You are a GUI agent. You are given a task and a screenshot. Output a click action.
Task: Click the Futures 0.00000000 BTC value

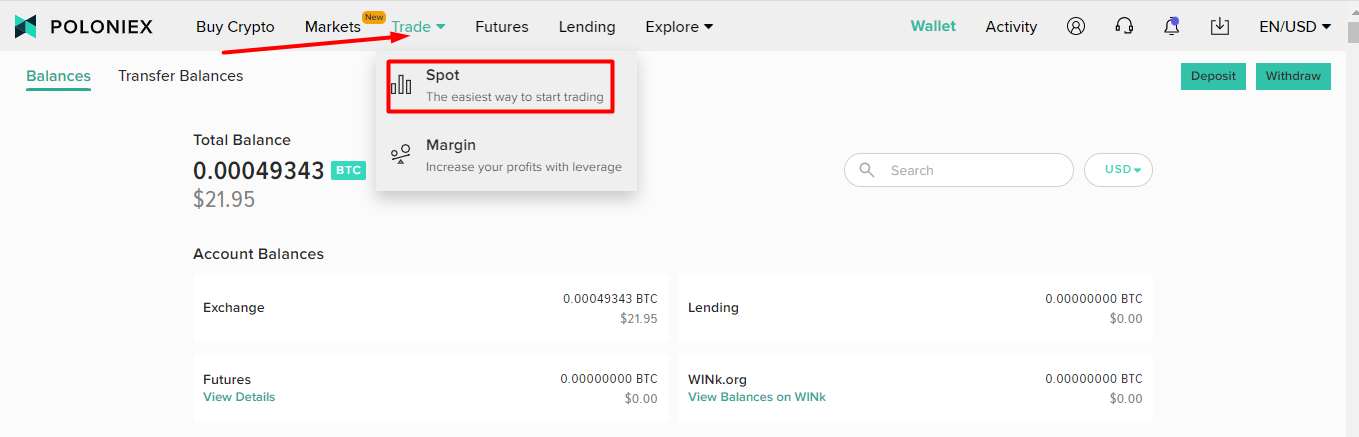click(x=609, y=379)
